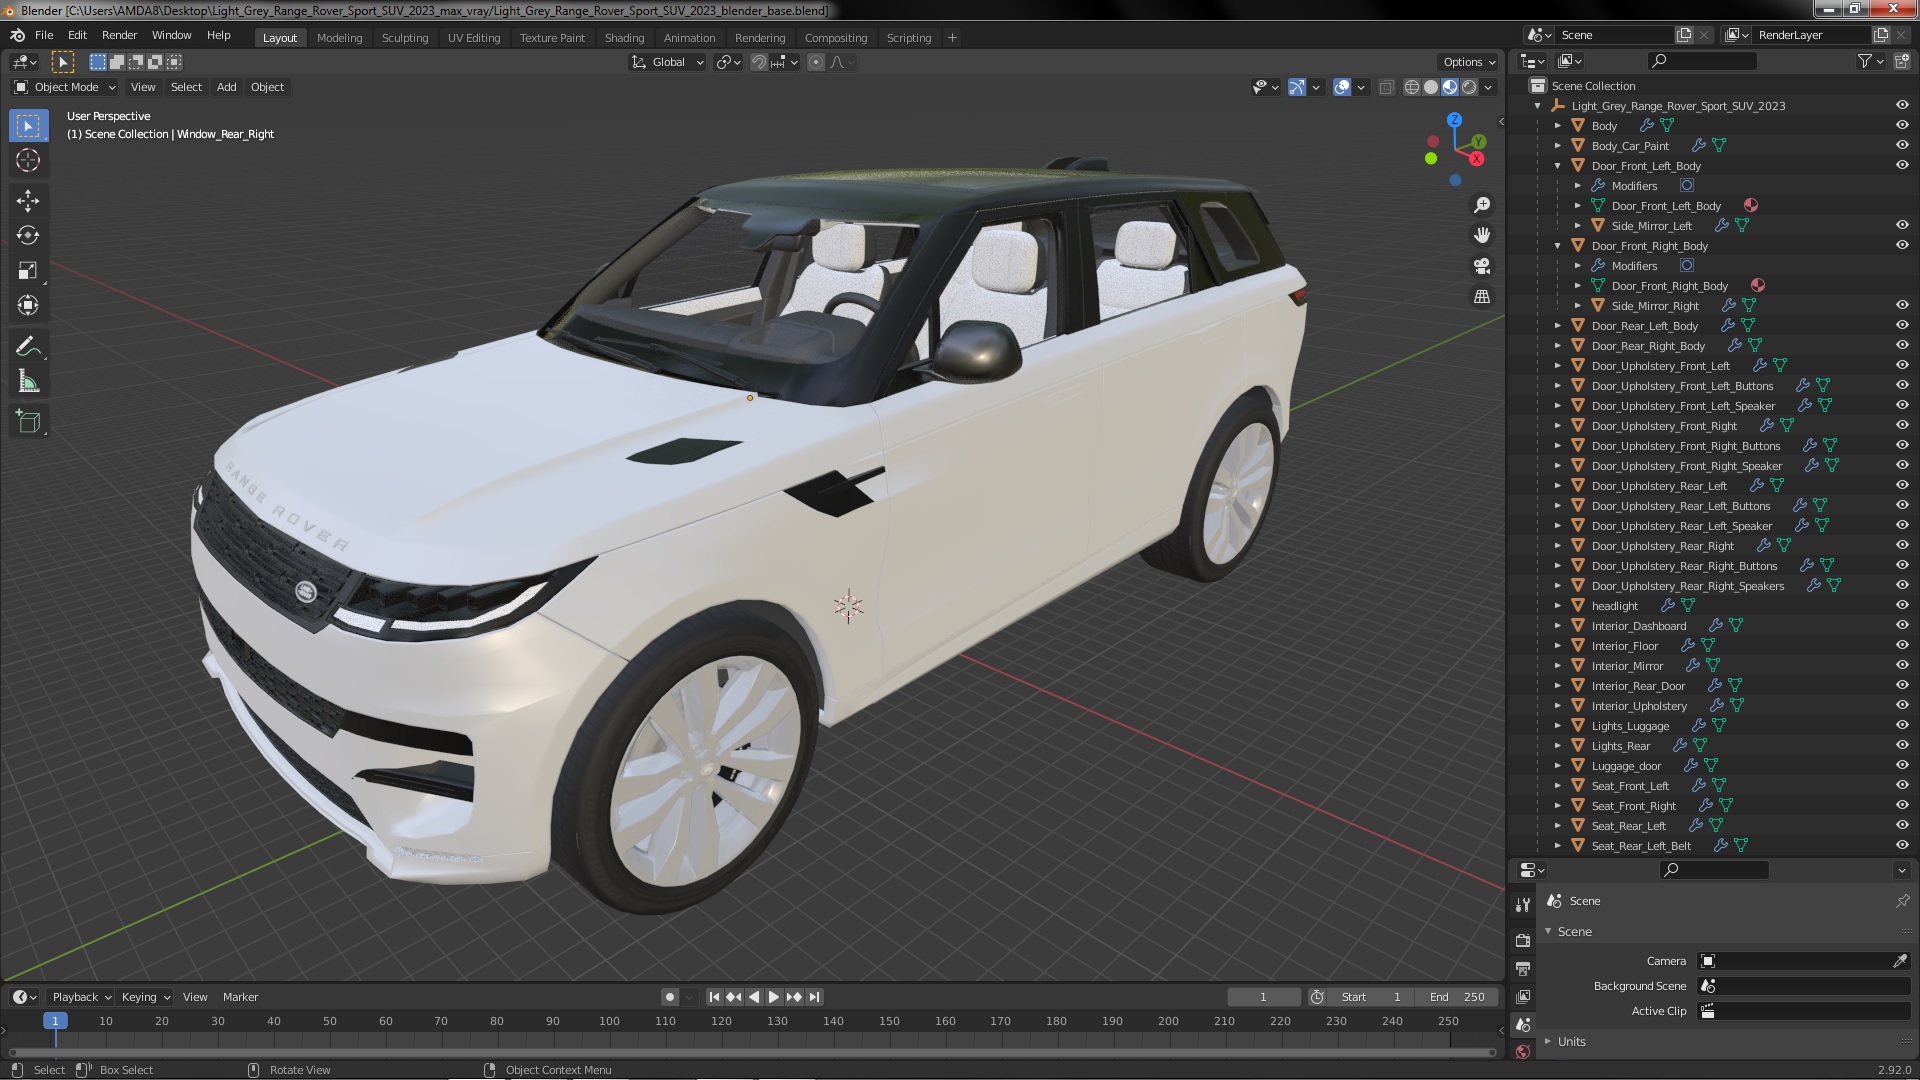The image size is (1920, 1080).
Task: Play the animation forward
Action: click(x=774, y=997)
